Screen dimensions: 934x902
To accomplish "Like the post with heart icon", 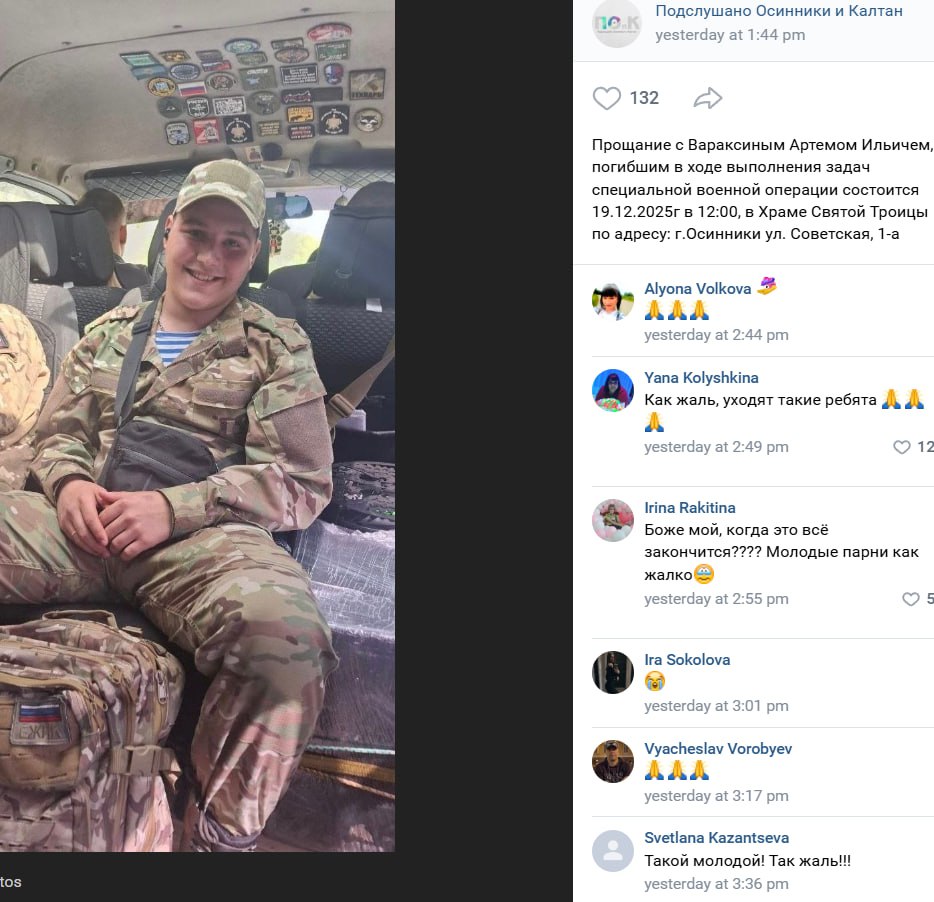I will [606, 98].
